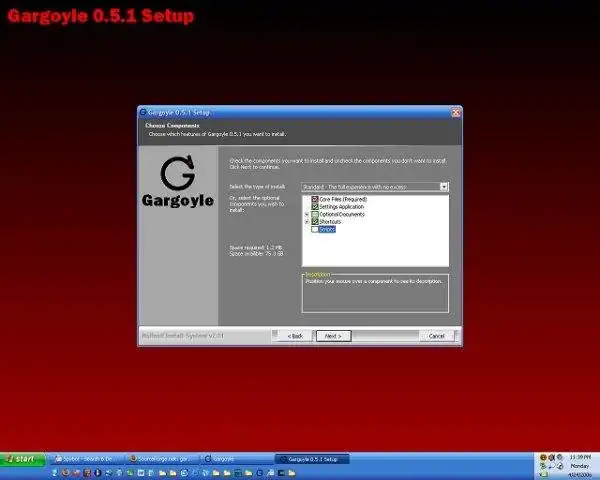Toggle the Optional Documents checkbox
600x480 pixels.
tap(315, 214)
